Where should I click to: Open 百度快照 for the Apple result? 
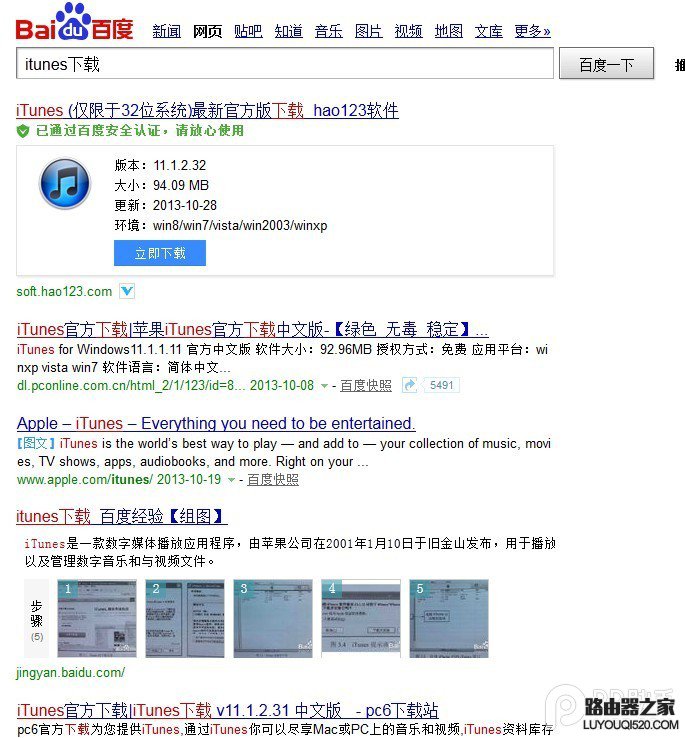click(x=273, y=480)
